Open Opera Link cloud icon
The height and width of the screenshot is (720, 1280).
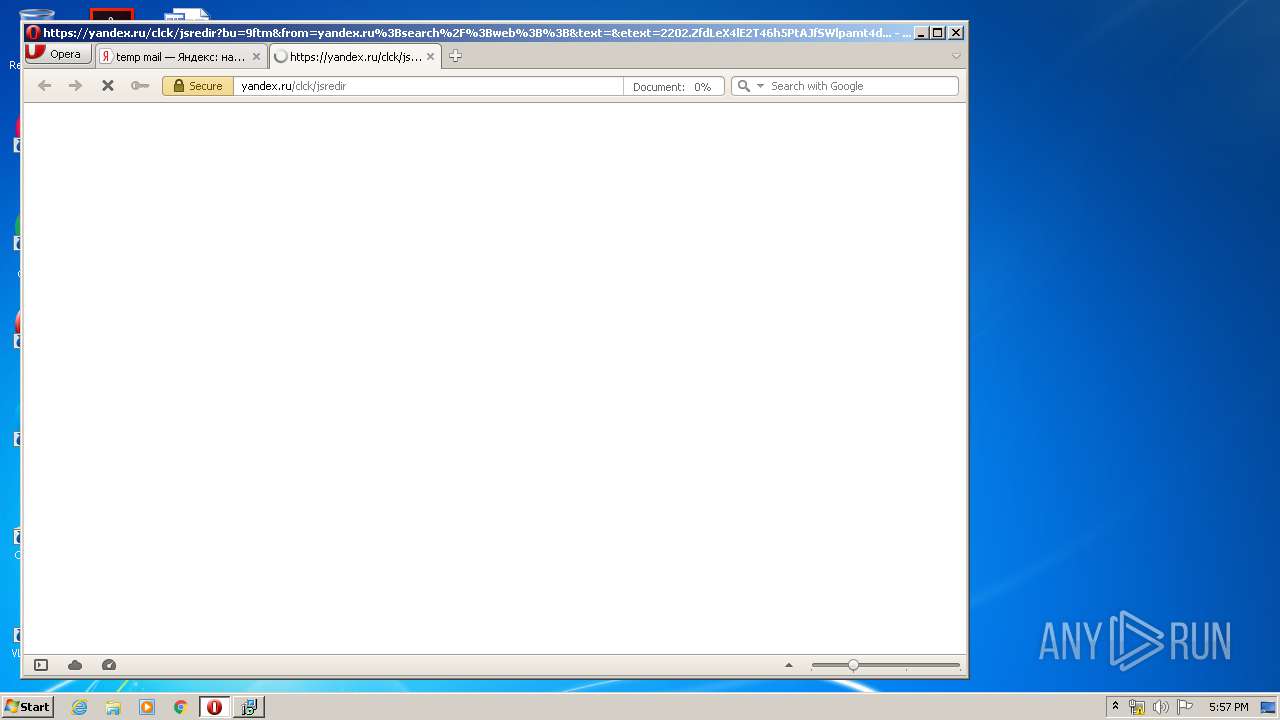coord(75,665)
